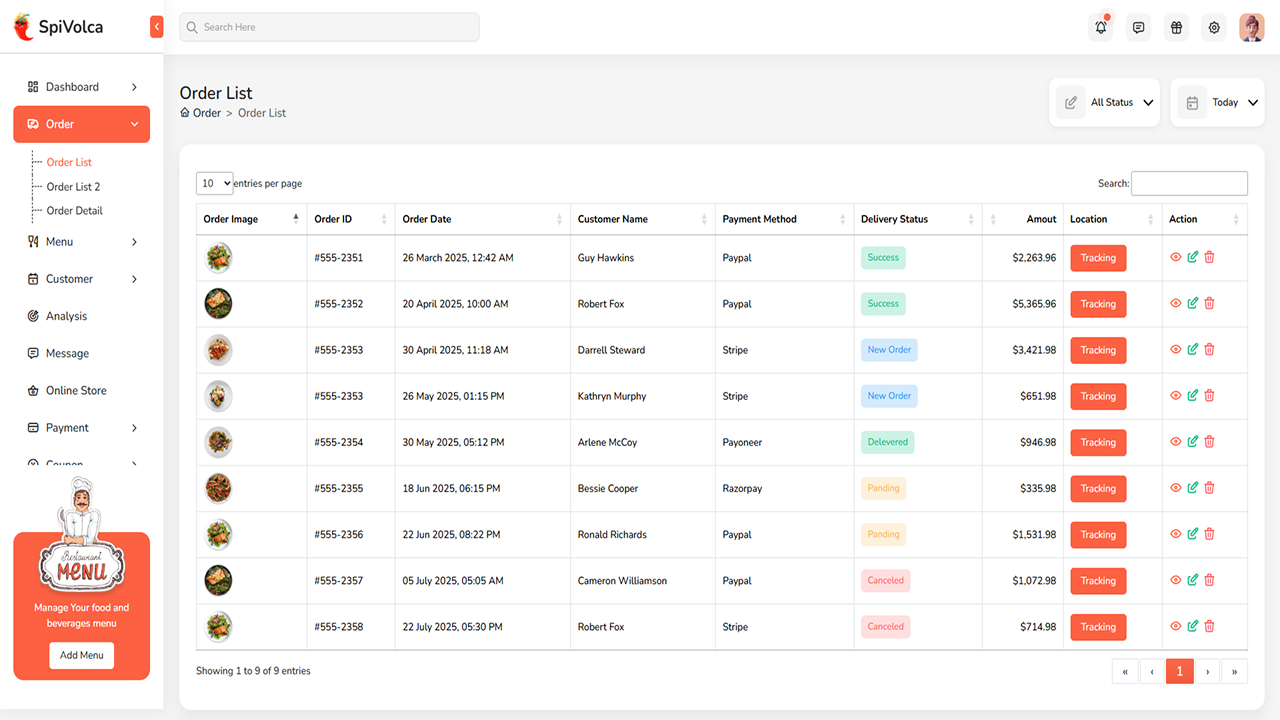Open the settings gear icon
This screenshot has width=1280, height=720.
tap(1214, 28)
